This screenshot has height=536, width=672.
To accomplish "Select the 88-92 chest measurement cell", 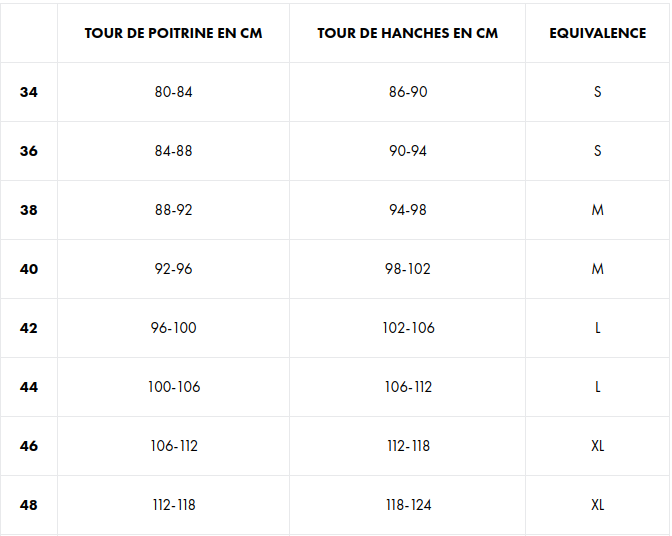I will click(x=173, y=210).
